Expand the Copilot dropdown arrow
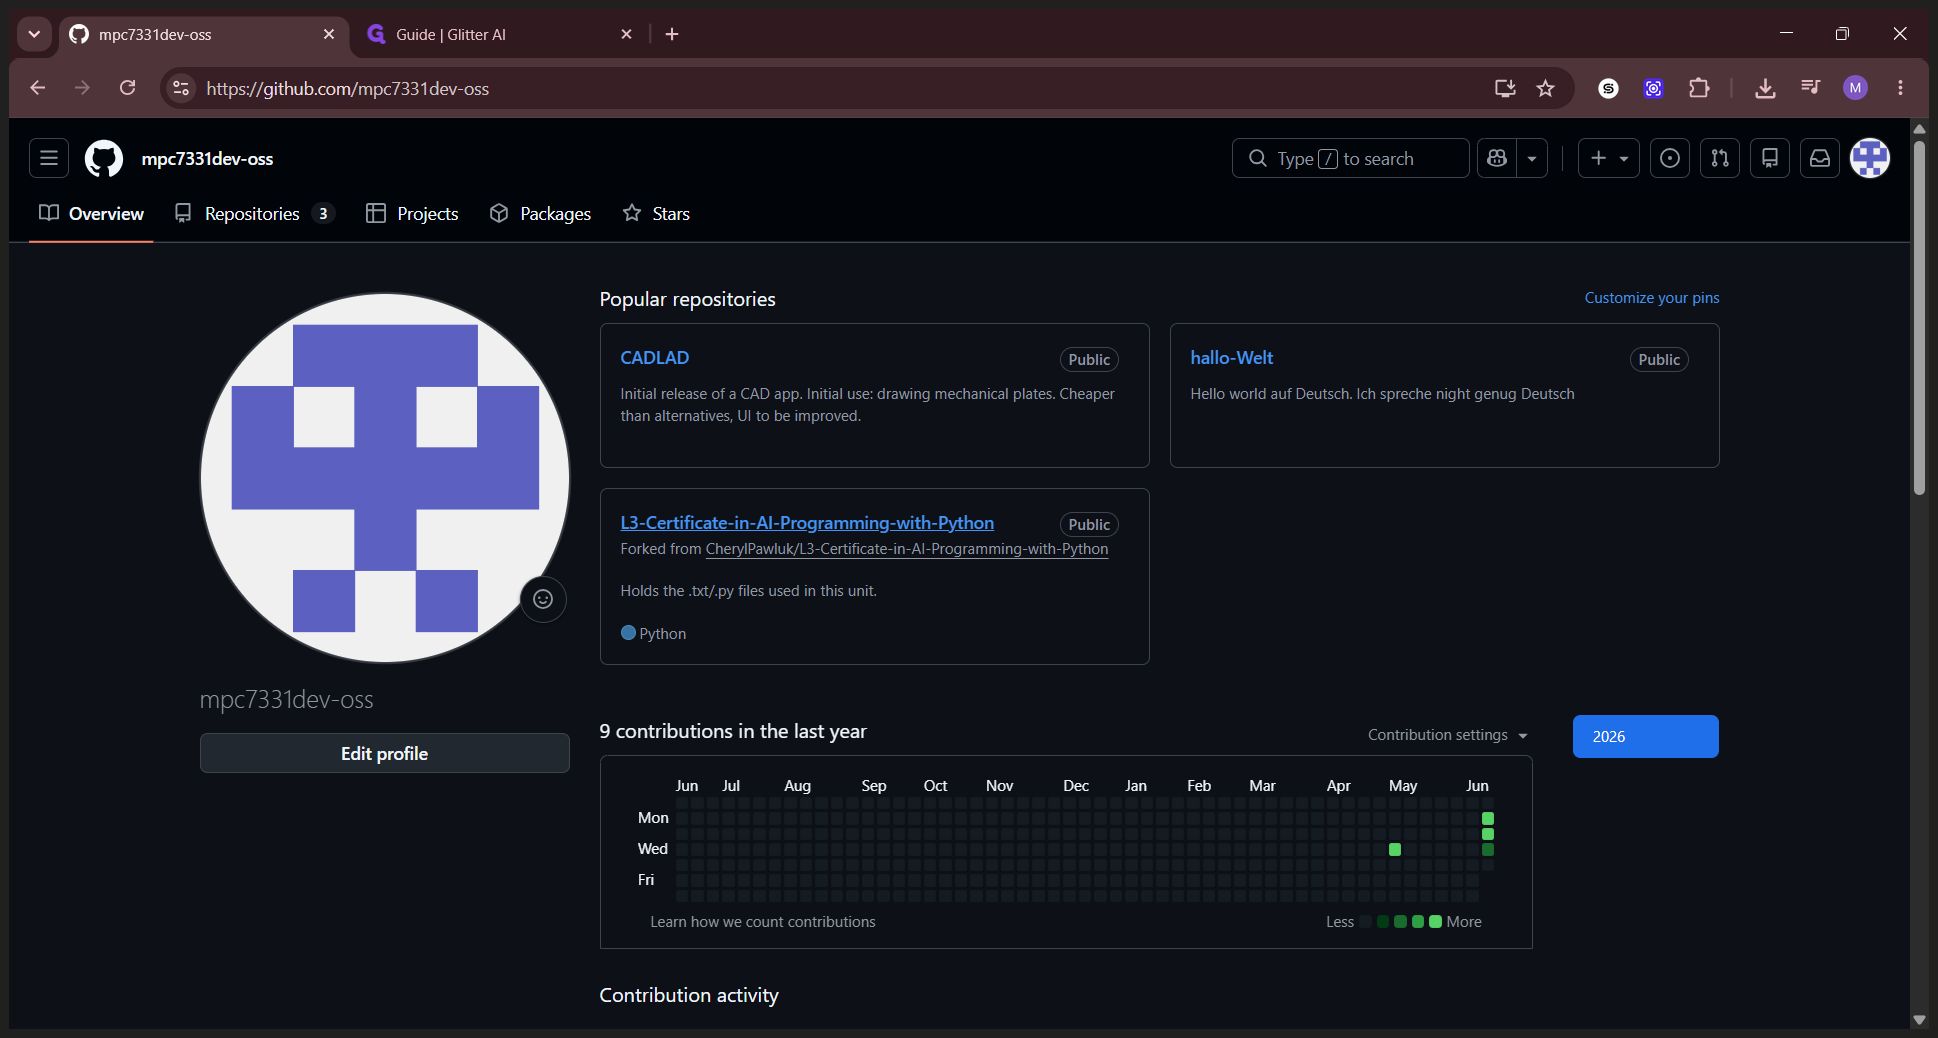The width and height of the screenshot is (1938, 1038). 1532,158
